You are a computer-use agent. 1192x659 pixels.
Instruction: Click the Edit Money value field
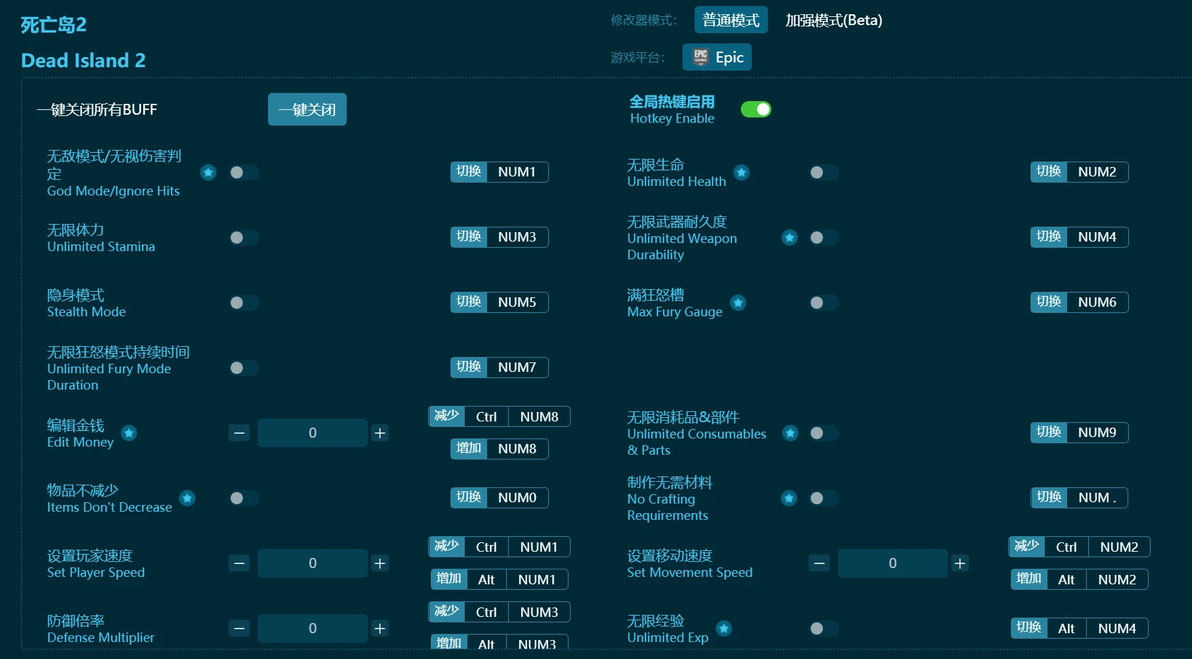tap(312, 433)
